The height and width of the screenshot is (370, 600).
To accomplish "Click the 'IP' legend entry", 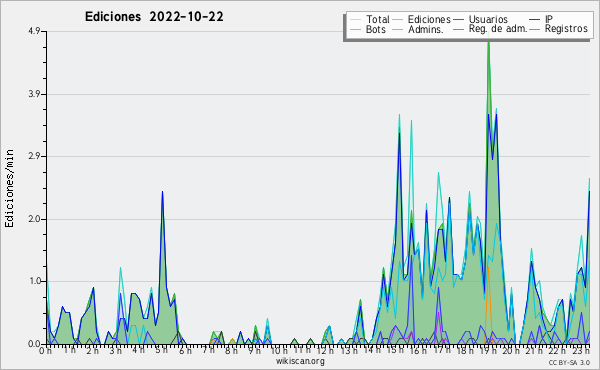I will (x=549, y=19).
